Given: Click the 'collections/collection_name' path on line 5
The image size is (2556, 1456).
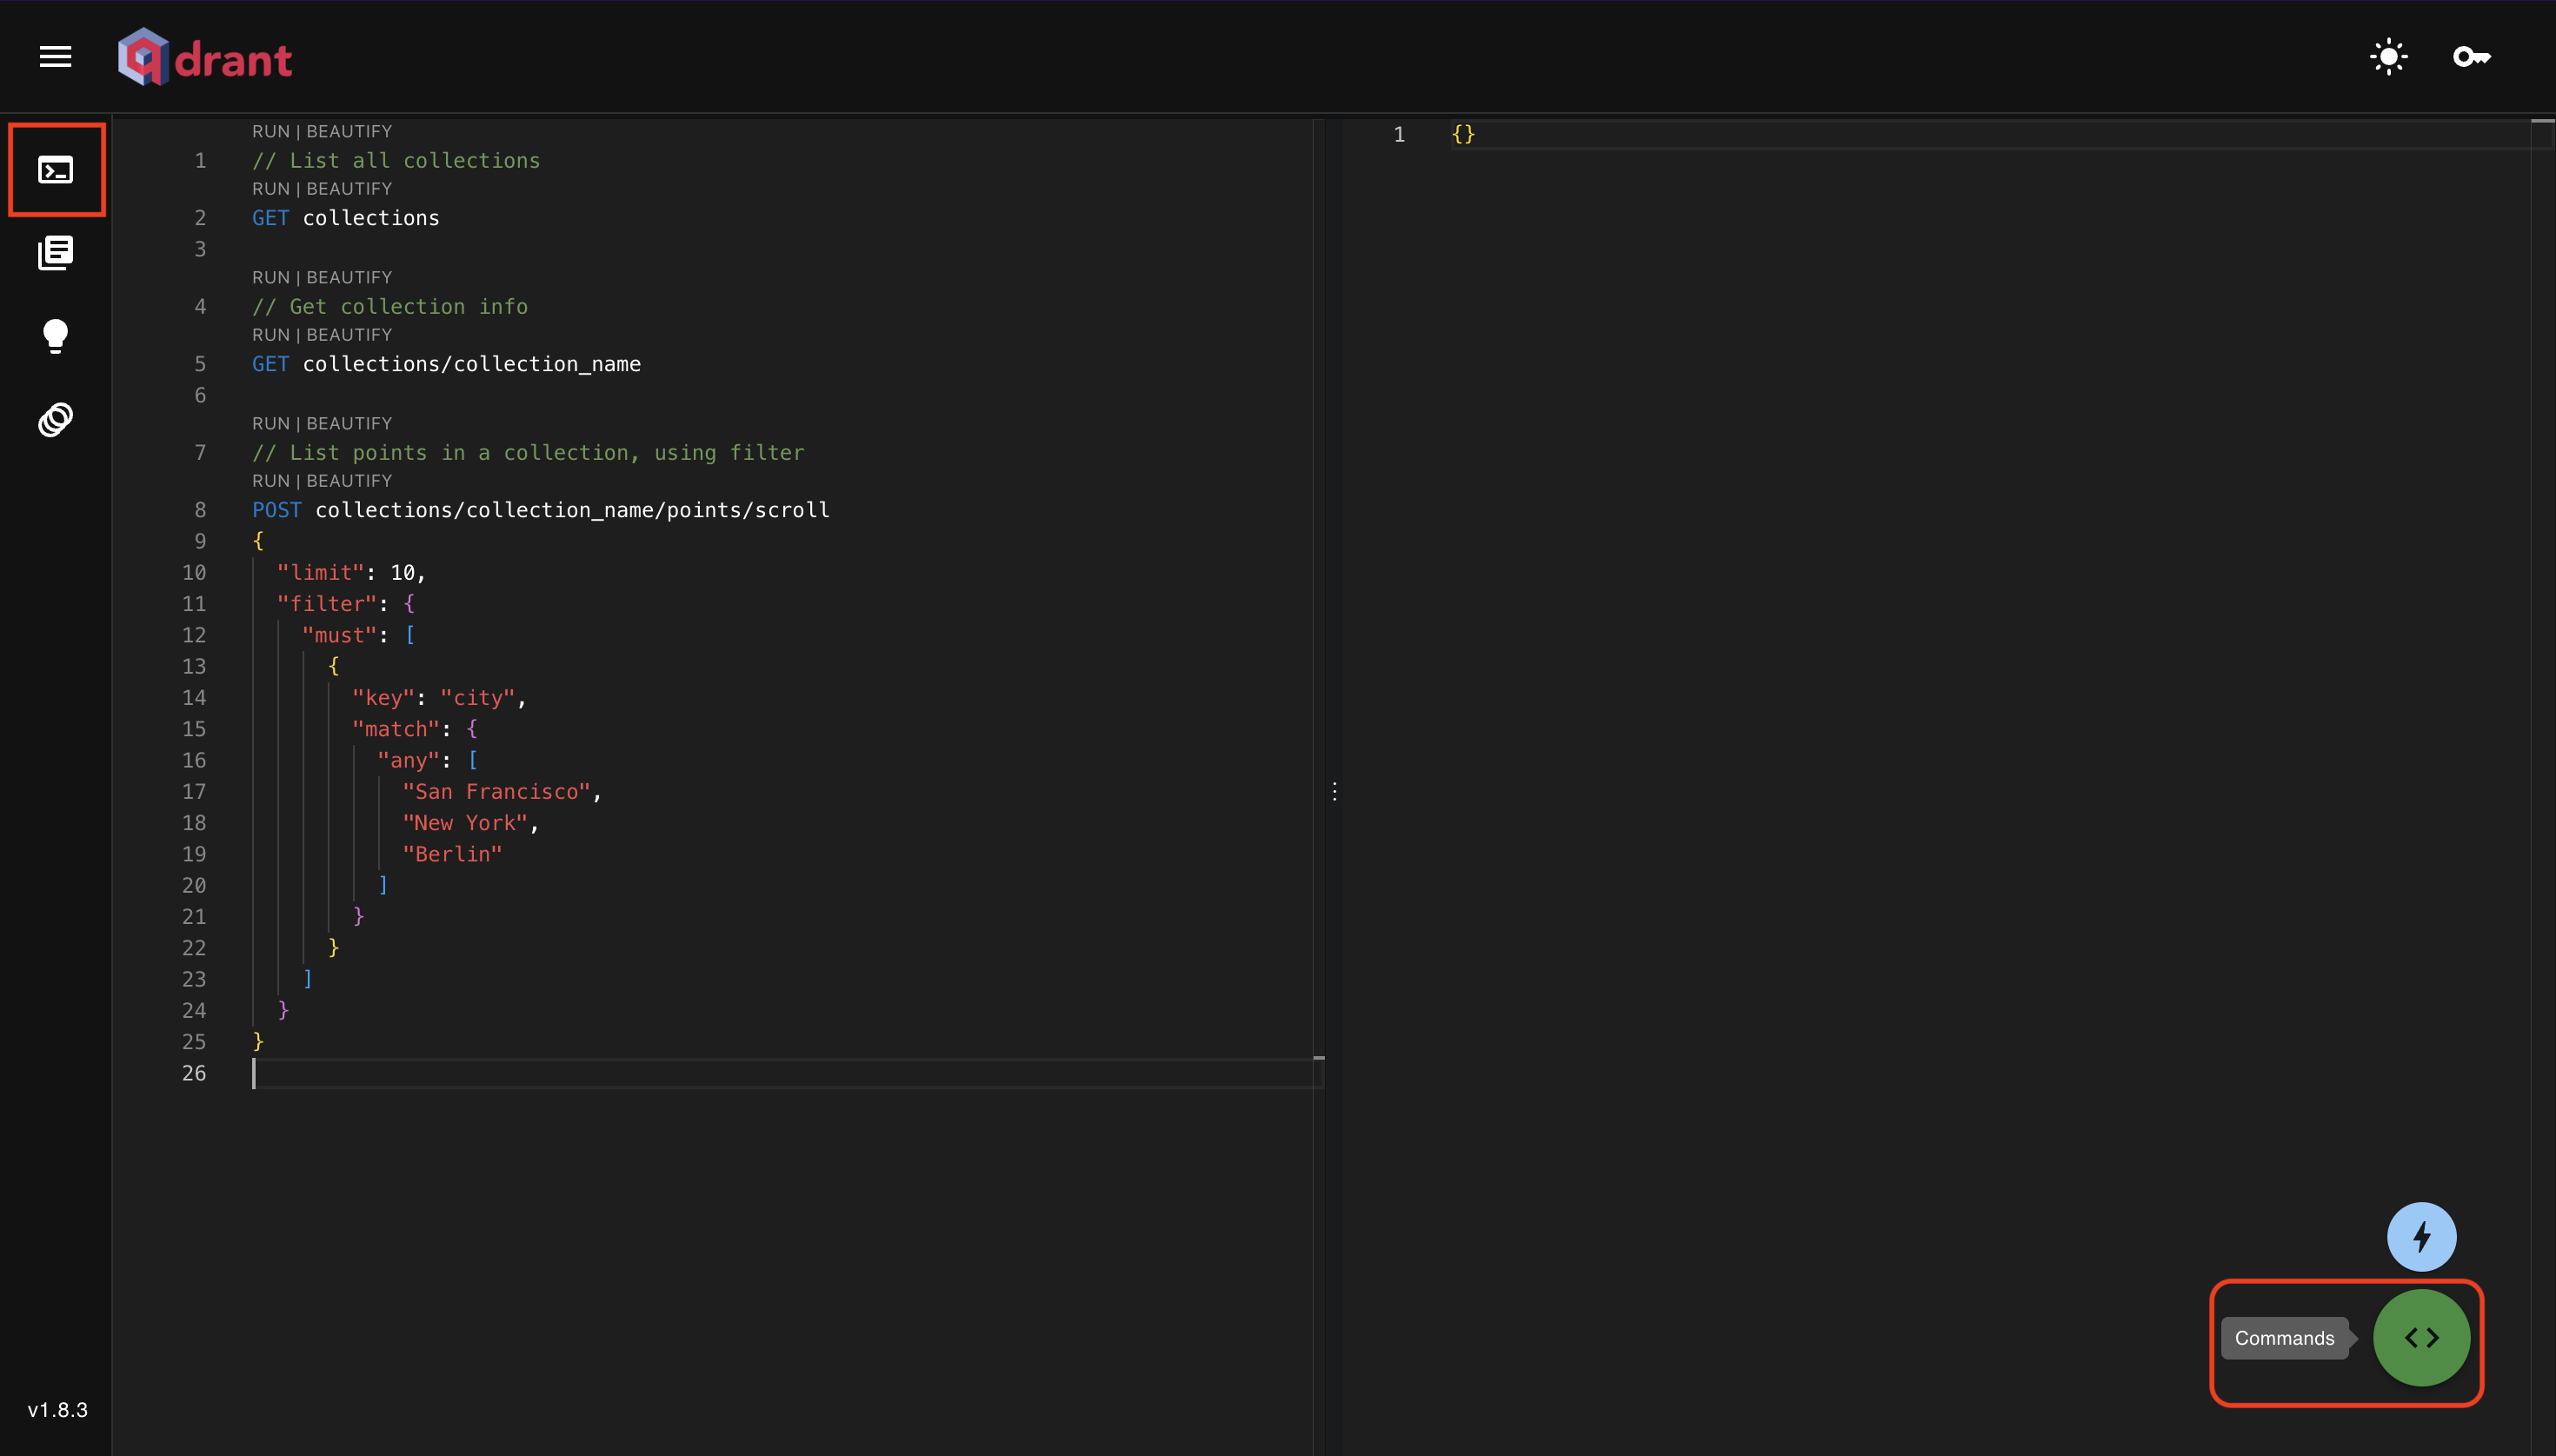Looking at the screenshot, I should (472, 364).
